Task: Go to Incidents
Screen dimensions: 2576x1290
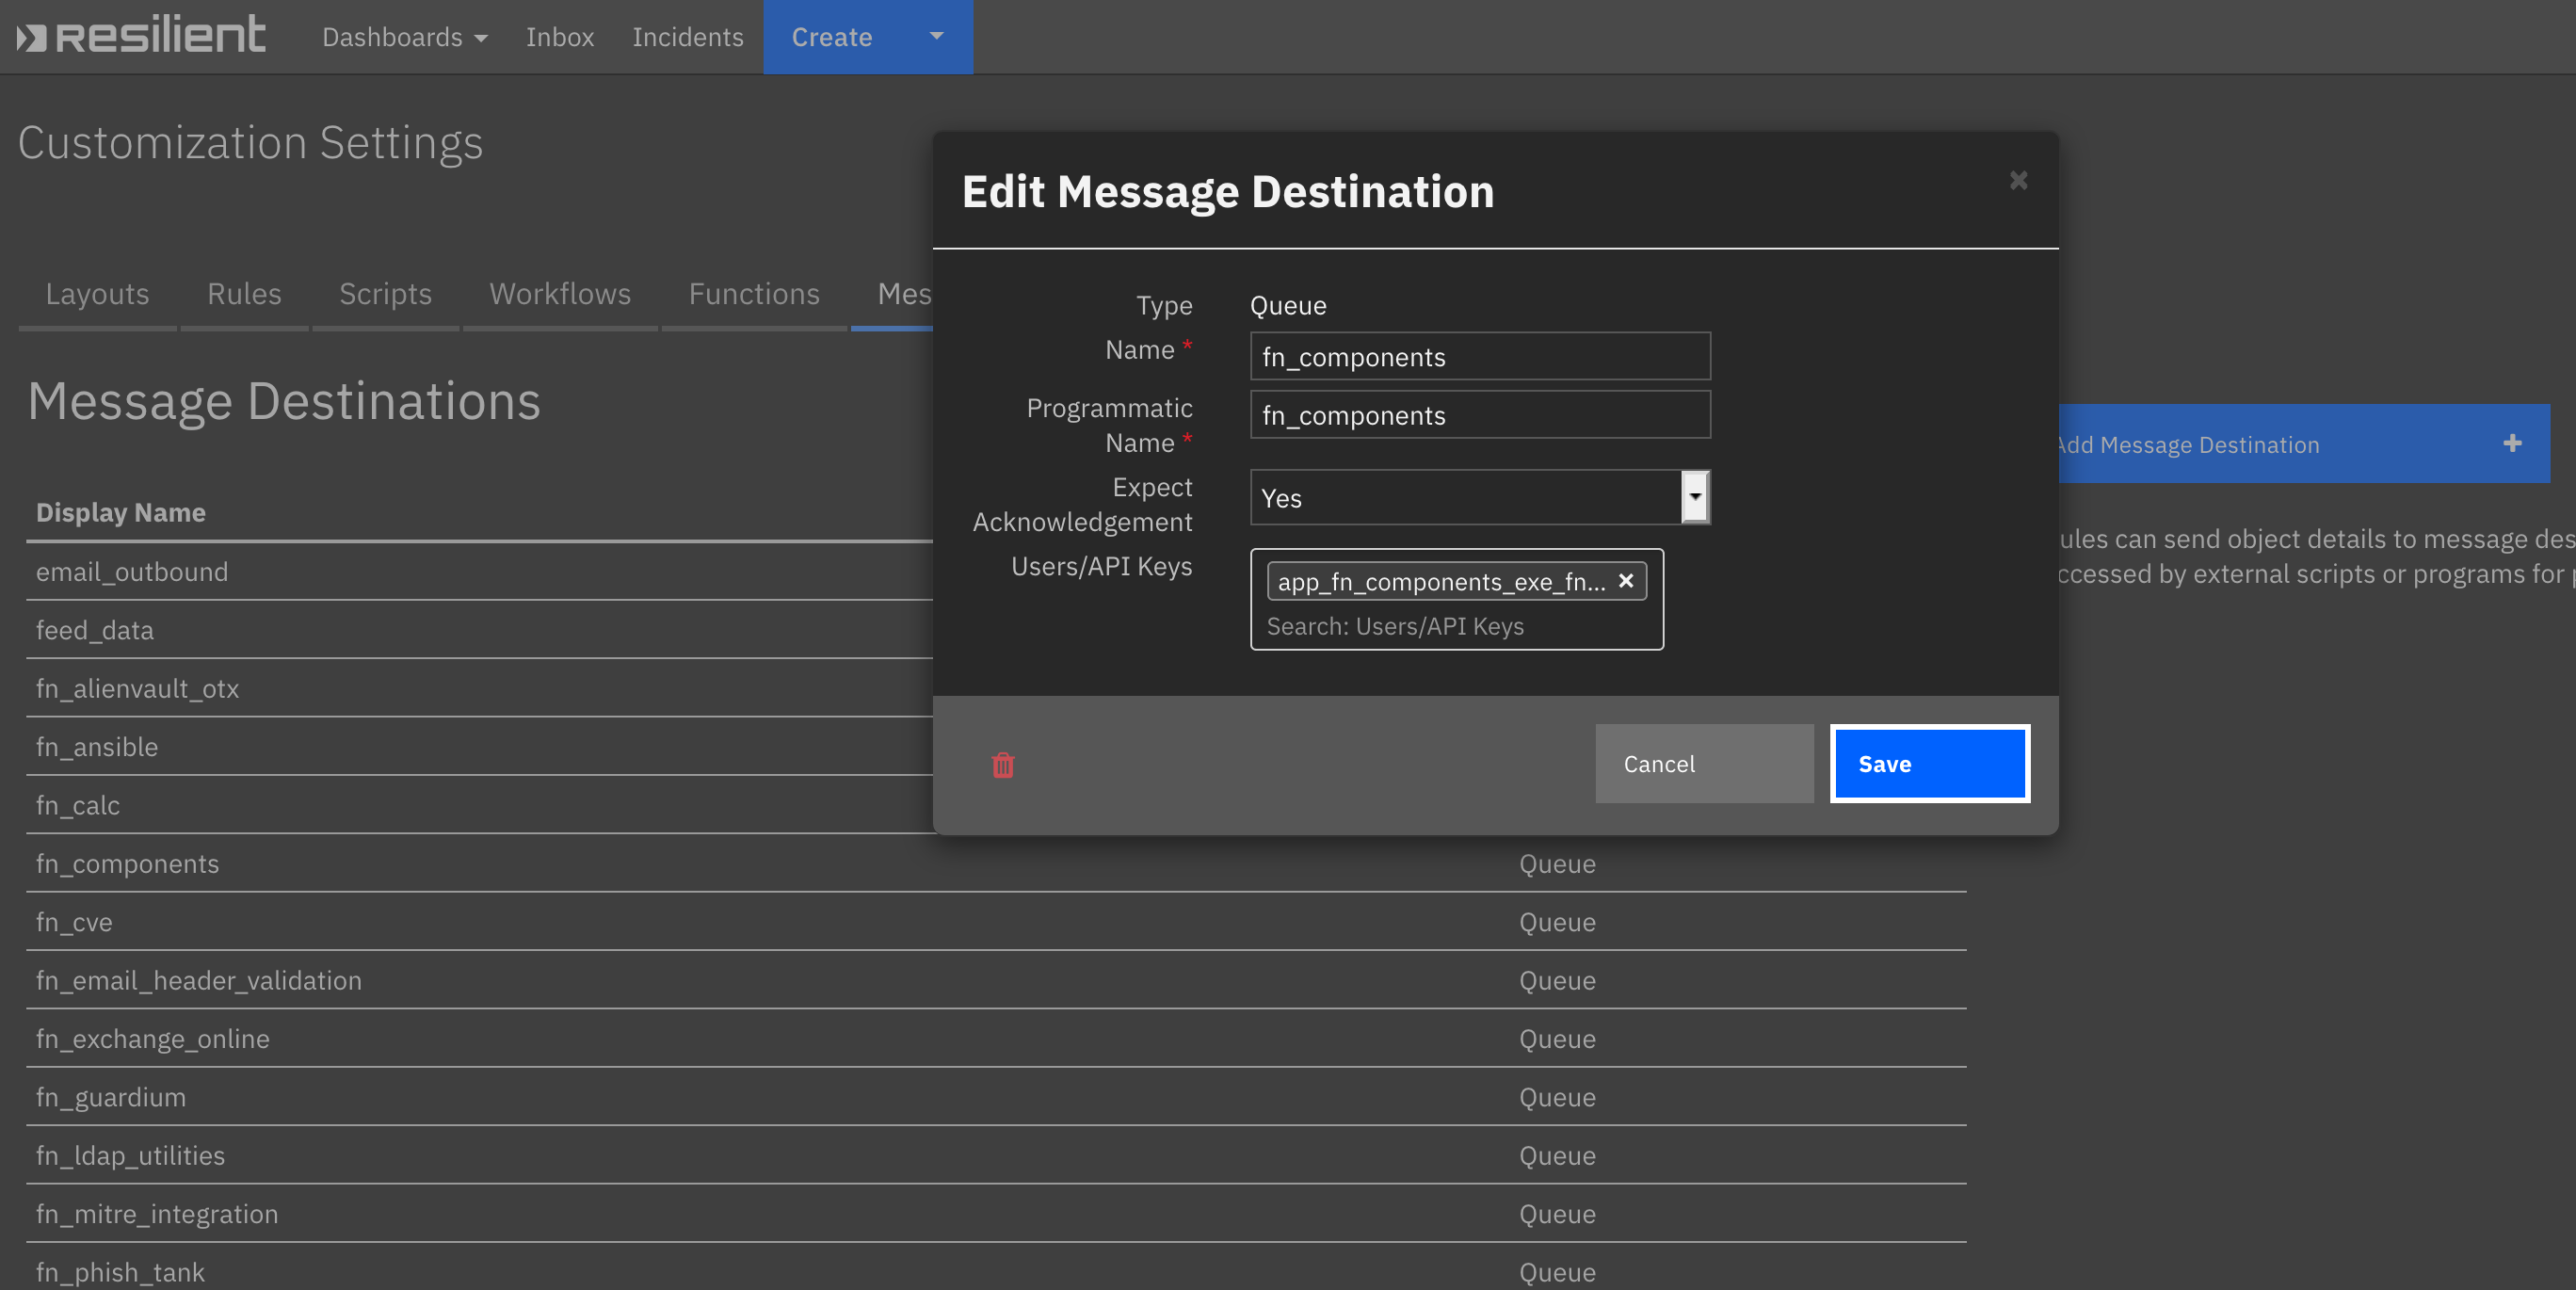Action: pos(688,37)
